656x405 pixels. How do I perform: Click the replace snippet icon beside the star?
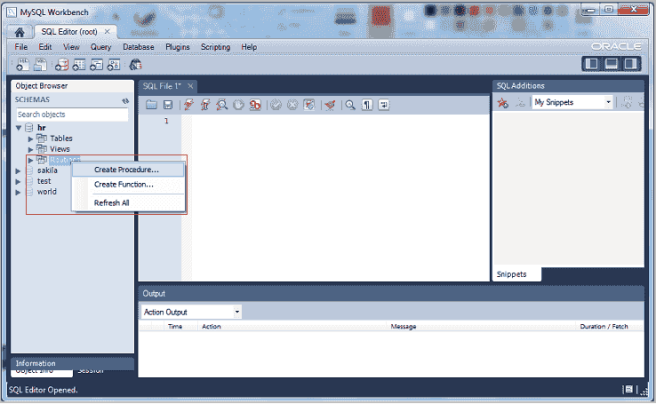520,103
